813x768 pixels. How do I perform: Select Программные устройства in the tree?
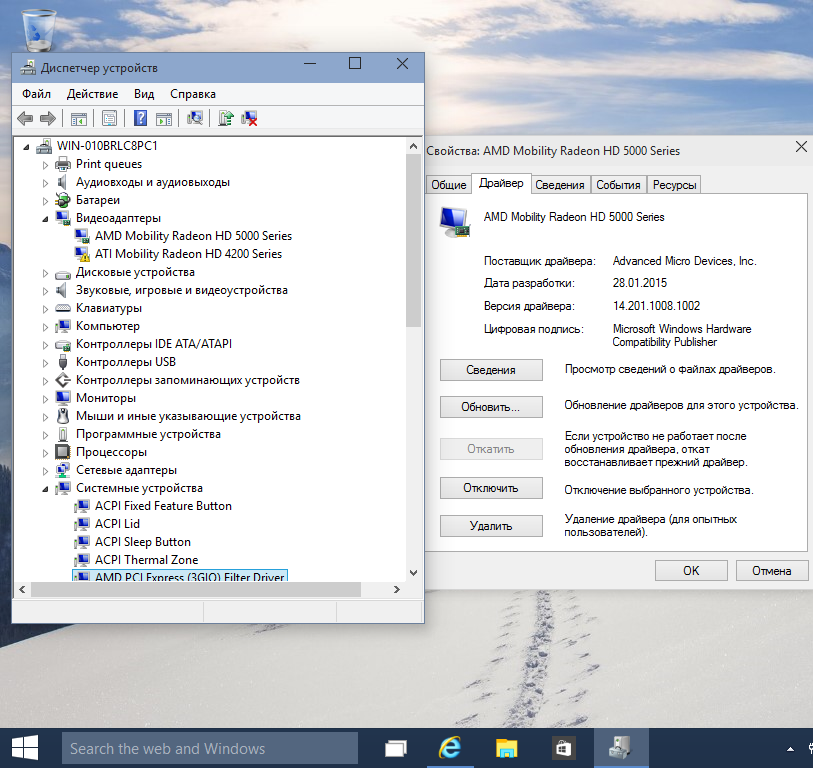pyautogui.click(x=148, y=434)
